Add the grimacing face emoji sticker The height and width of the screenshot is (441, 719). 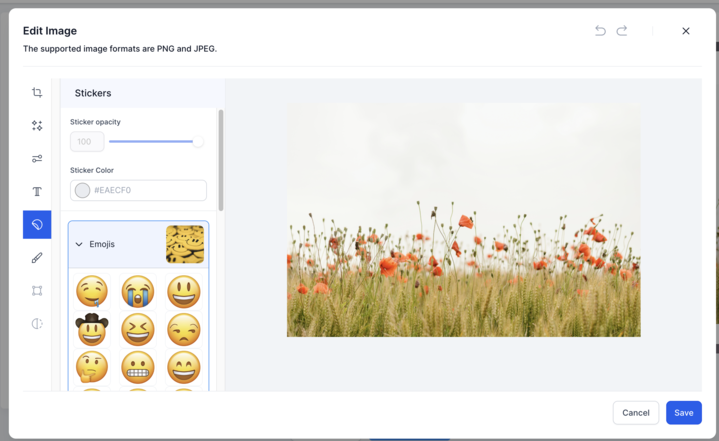(138, 367)
